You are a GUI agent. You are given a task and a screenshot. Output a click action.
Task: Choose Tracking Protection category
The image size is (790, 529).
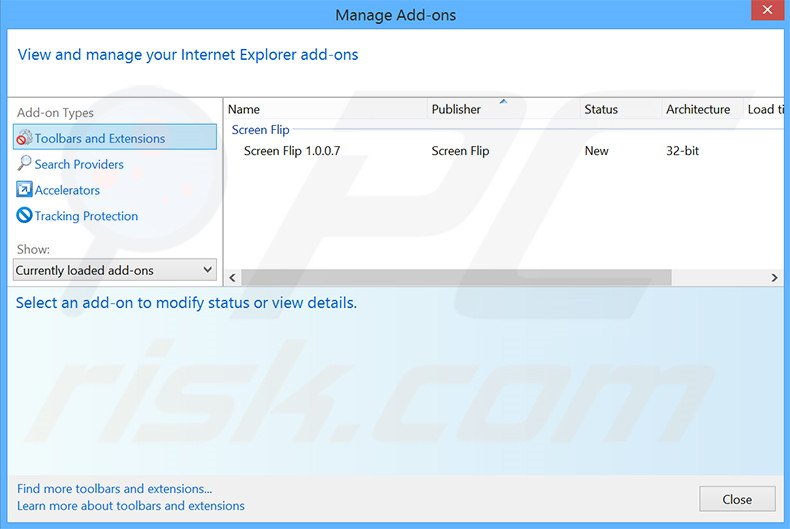(x=86, y=216)
